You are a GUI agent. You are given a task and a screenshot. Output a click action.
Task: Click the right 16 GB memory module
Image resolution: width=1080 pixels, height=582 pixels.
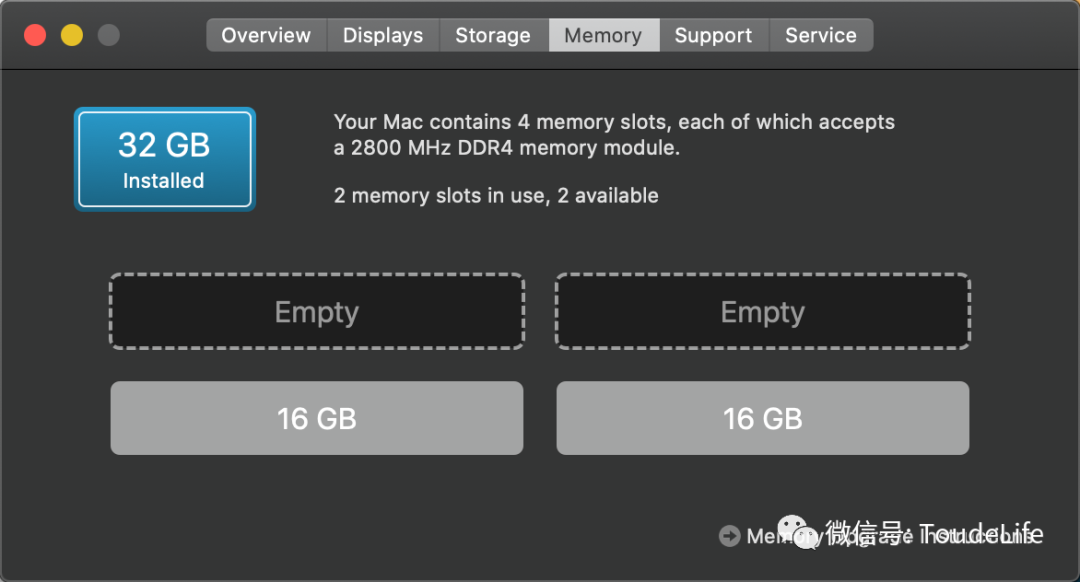click(x=762, y=418)
